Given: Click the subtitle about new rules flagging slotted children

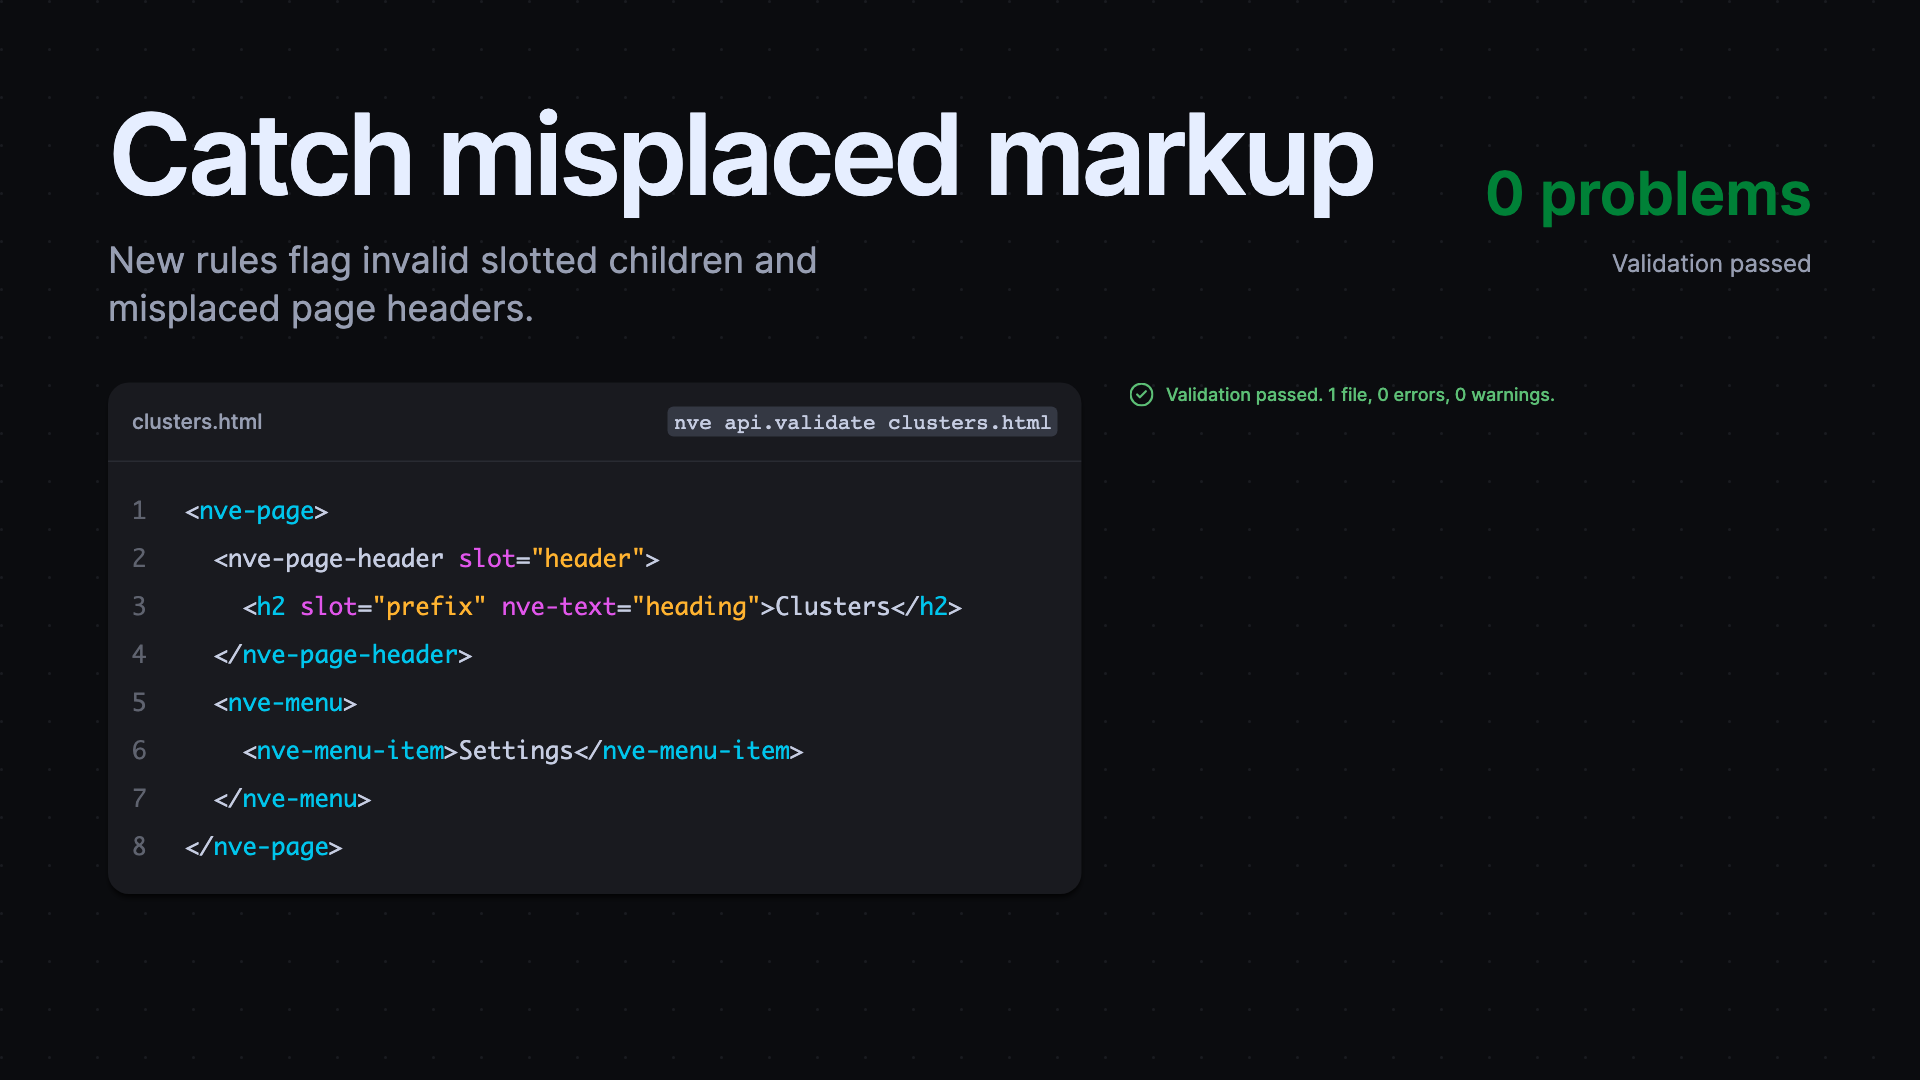Looking at the screenshot, I should point(462,285).
